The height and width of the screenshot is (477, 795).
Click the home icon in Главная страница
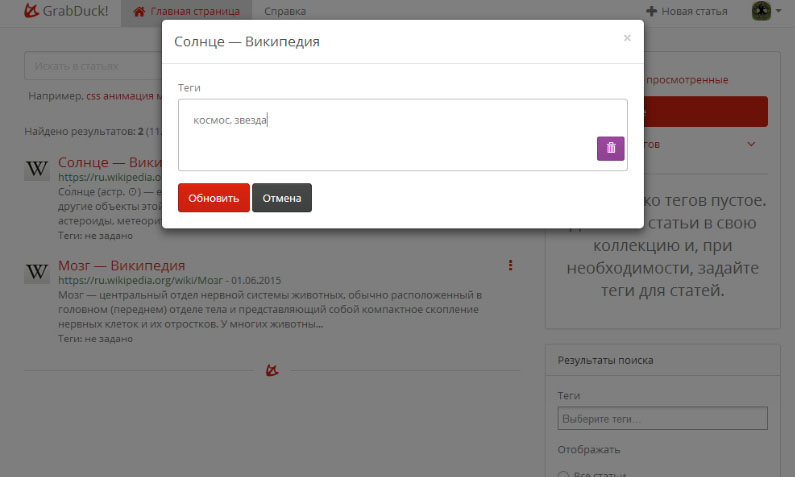(139, 11)
